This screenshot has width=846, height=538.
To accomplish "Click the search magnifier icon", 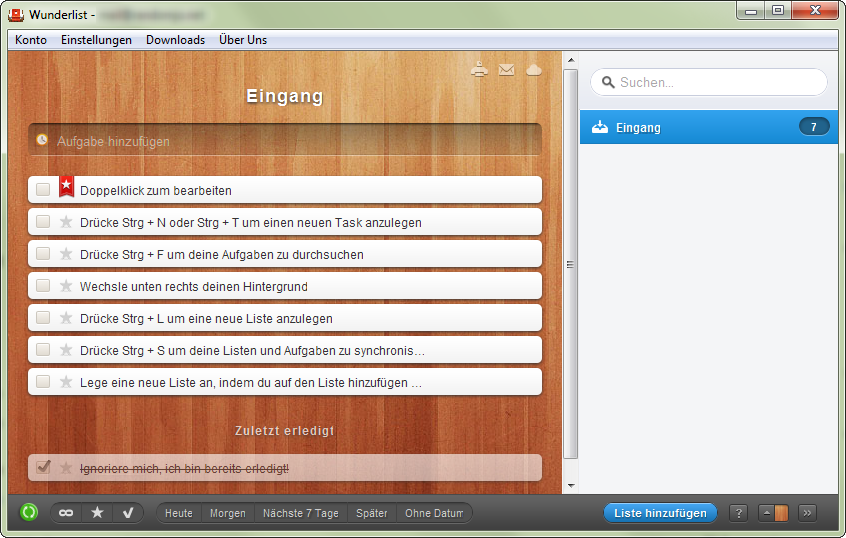I will 608,82.
